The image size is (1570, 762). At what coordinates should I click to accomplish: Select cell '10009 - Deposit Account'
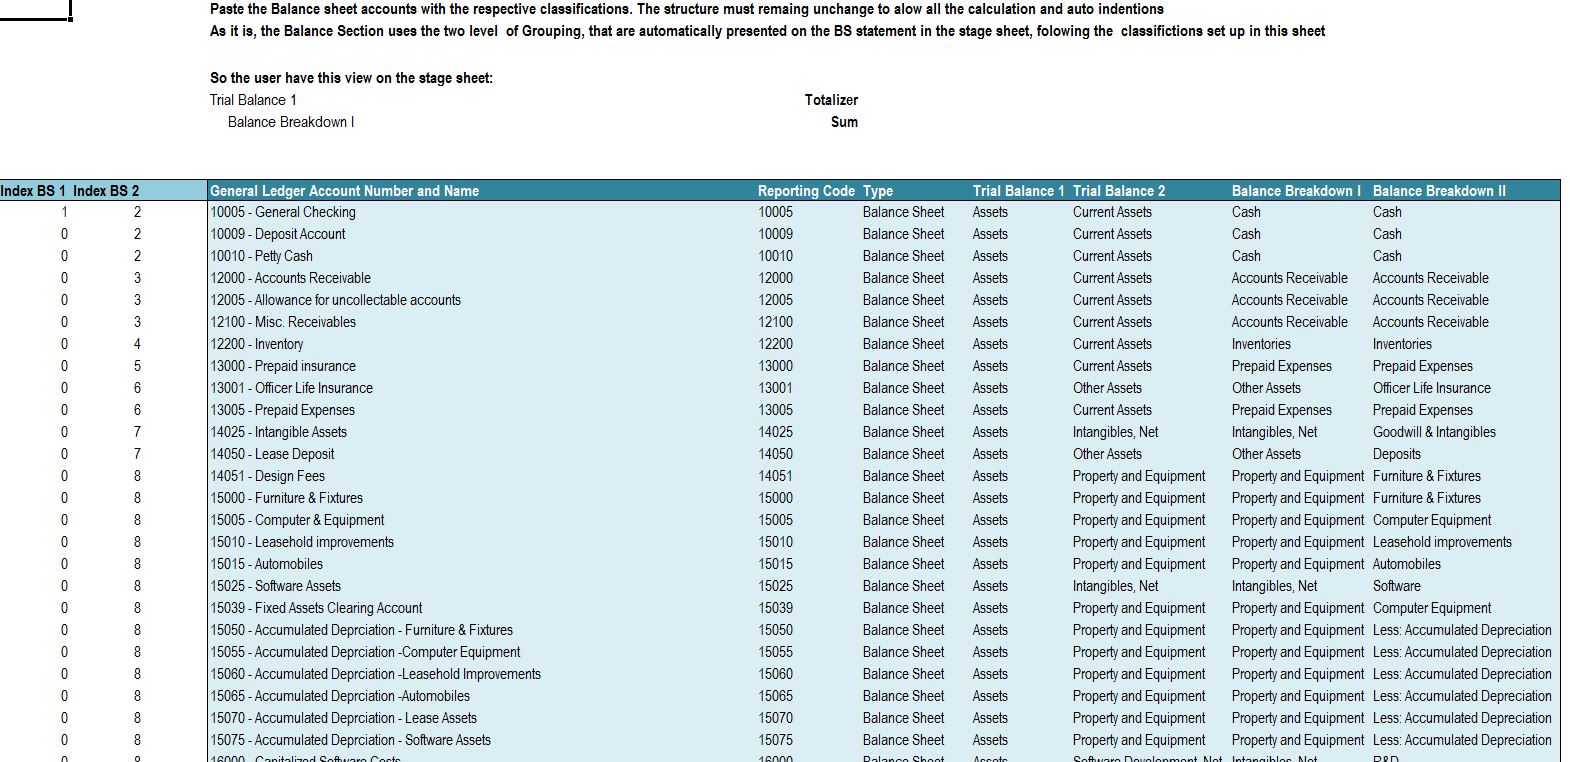click(277, 234)
